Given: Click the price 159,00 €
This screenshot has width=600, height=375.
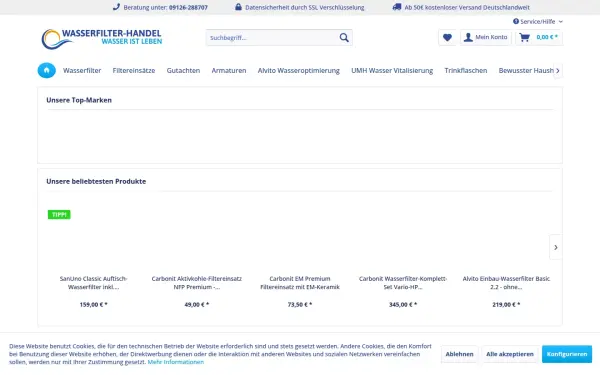Looking at the screenshot, I should (93, 305).
